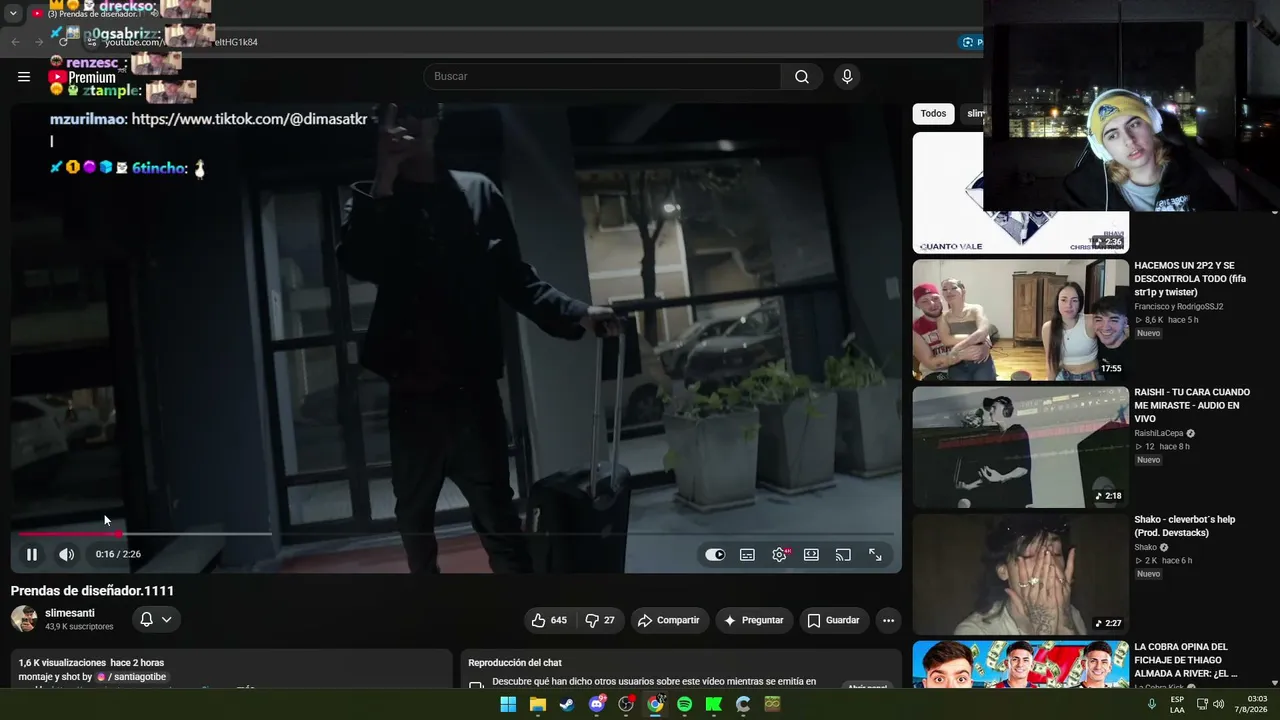Screen dimensions: 1280x720
Task: Open the LA COBRA OPINA video thumbnail
Action: pyautogui.click(x=1020, y=664)
